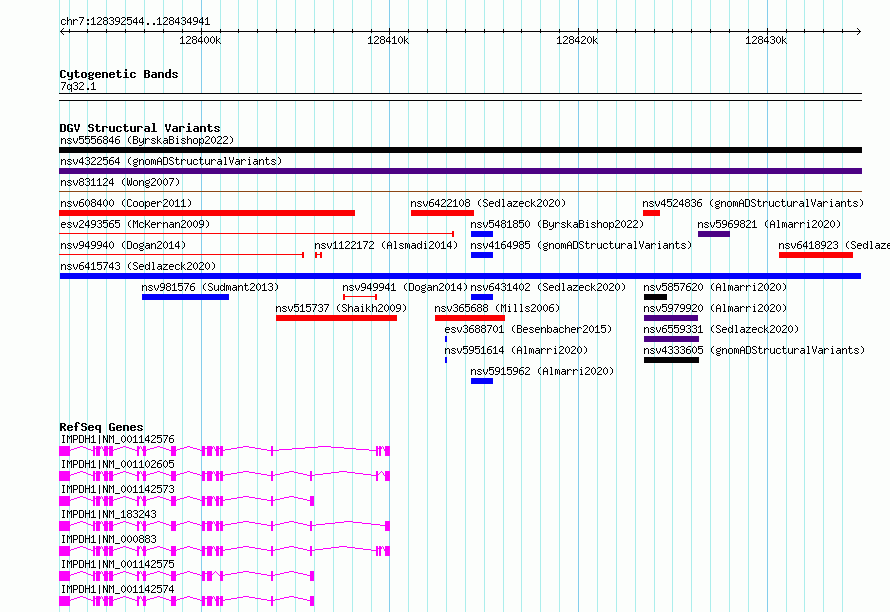Open the esv2493565 (McKernan2009) label
890x612 pixels.
(135, 224)
